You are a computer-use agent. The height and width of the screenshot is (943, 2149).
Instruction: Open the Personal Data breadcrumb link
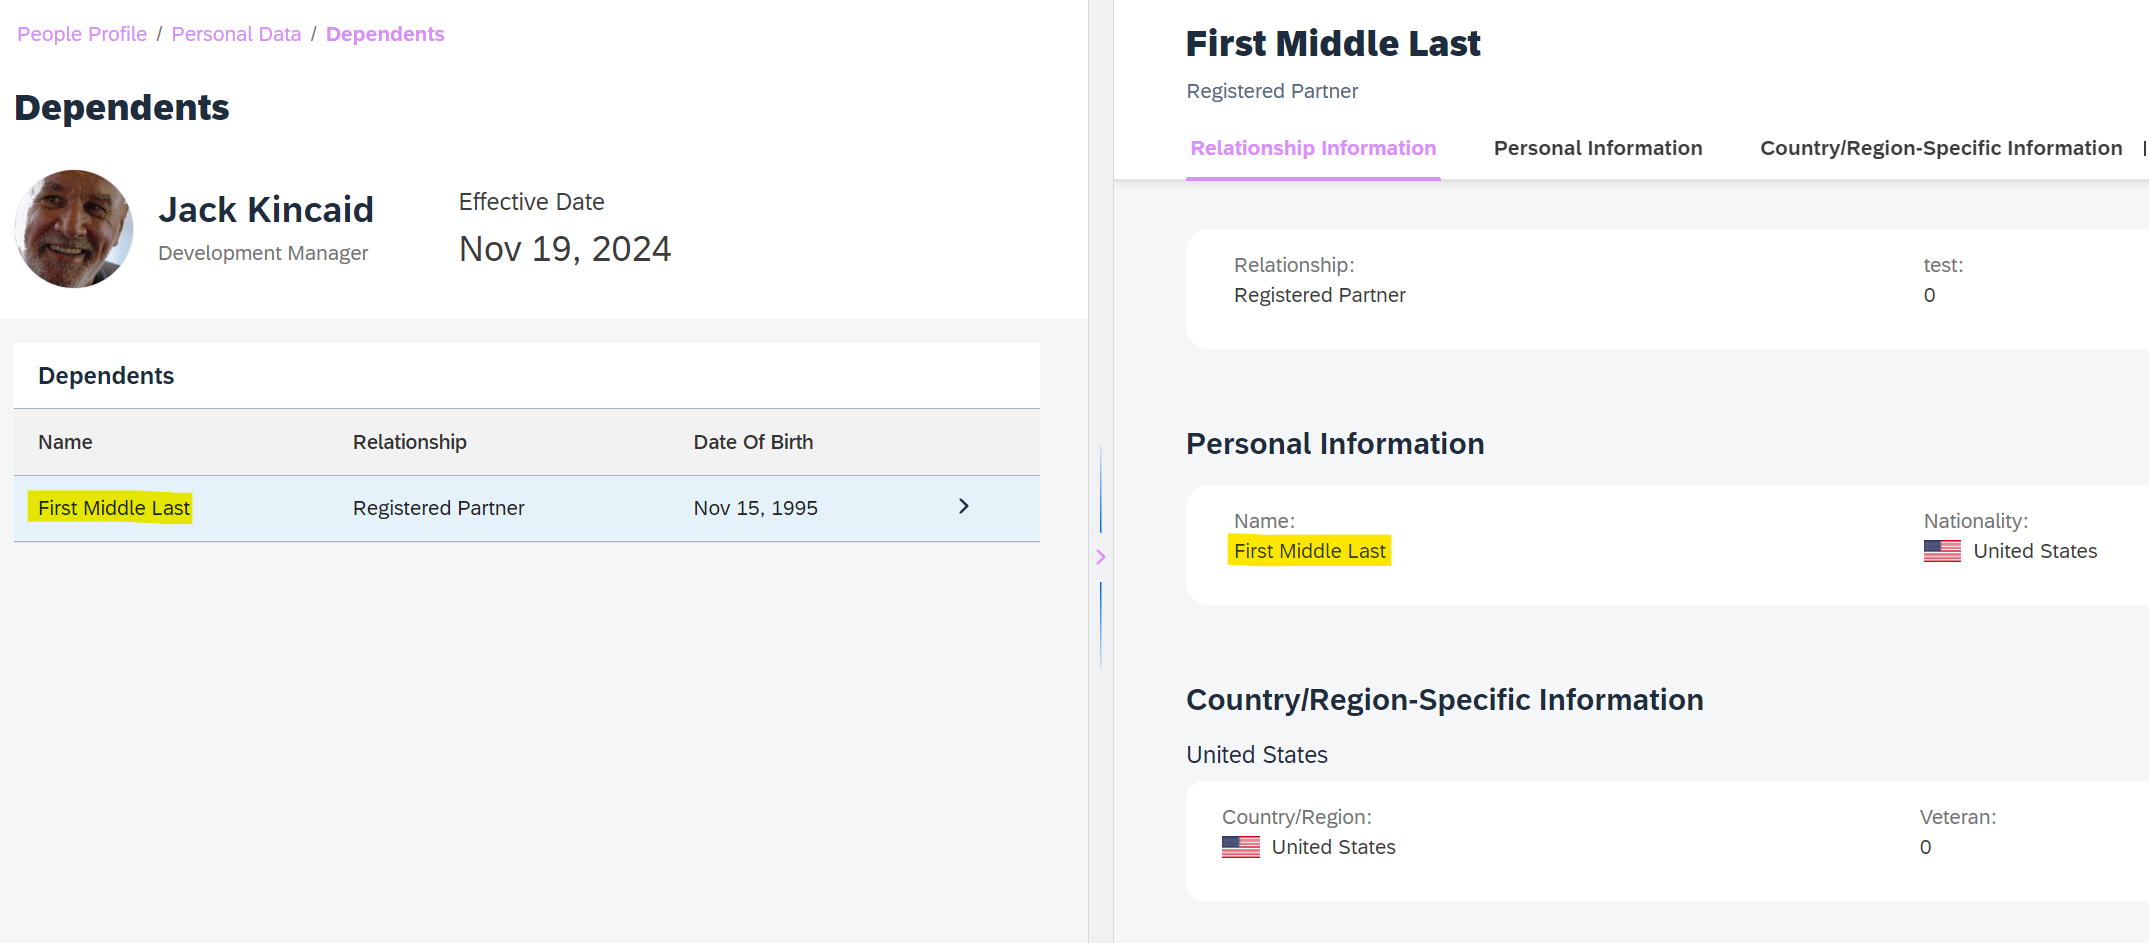point(236,34)
